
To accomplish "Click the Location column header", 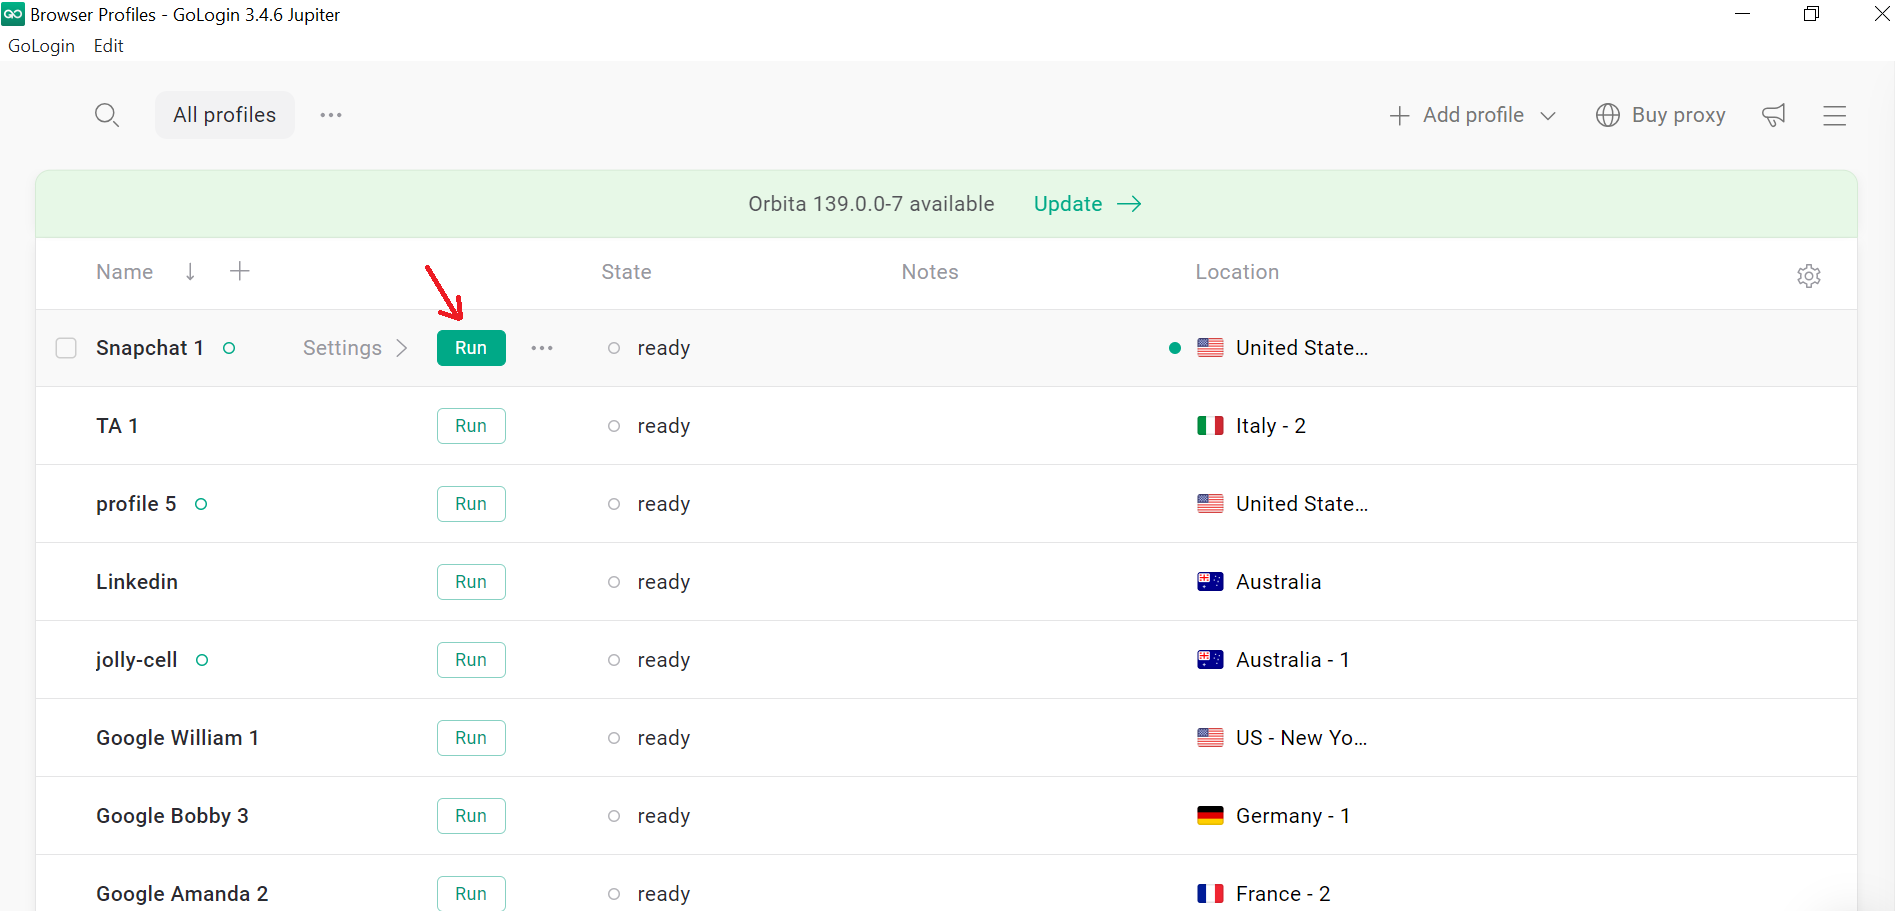I will [x=1237, y=272].
